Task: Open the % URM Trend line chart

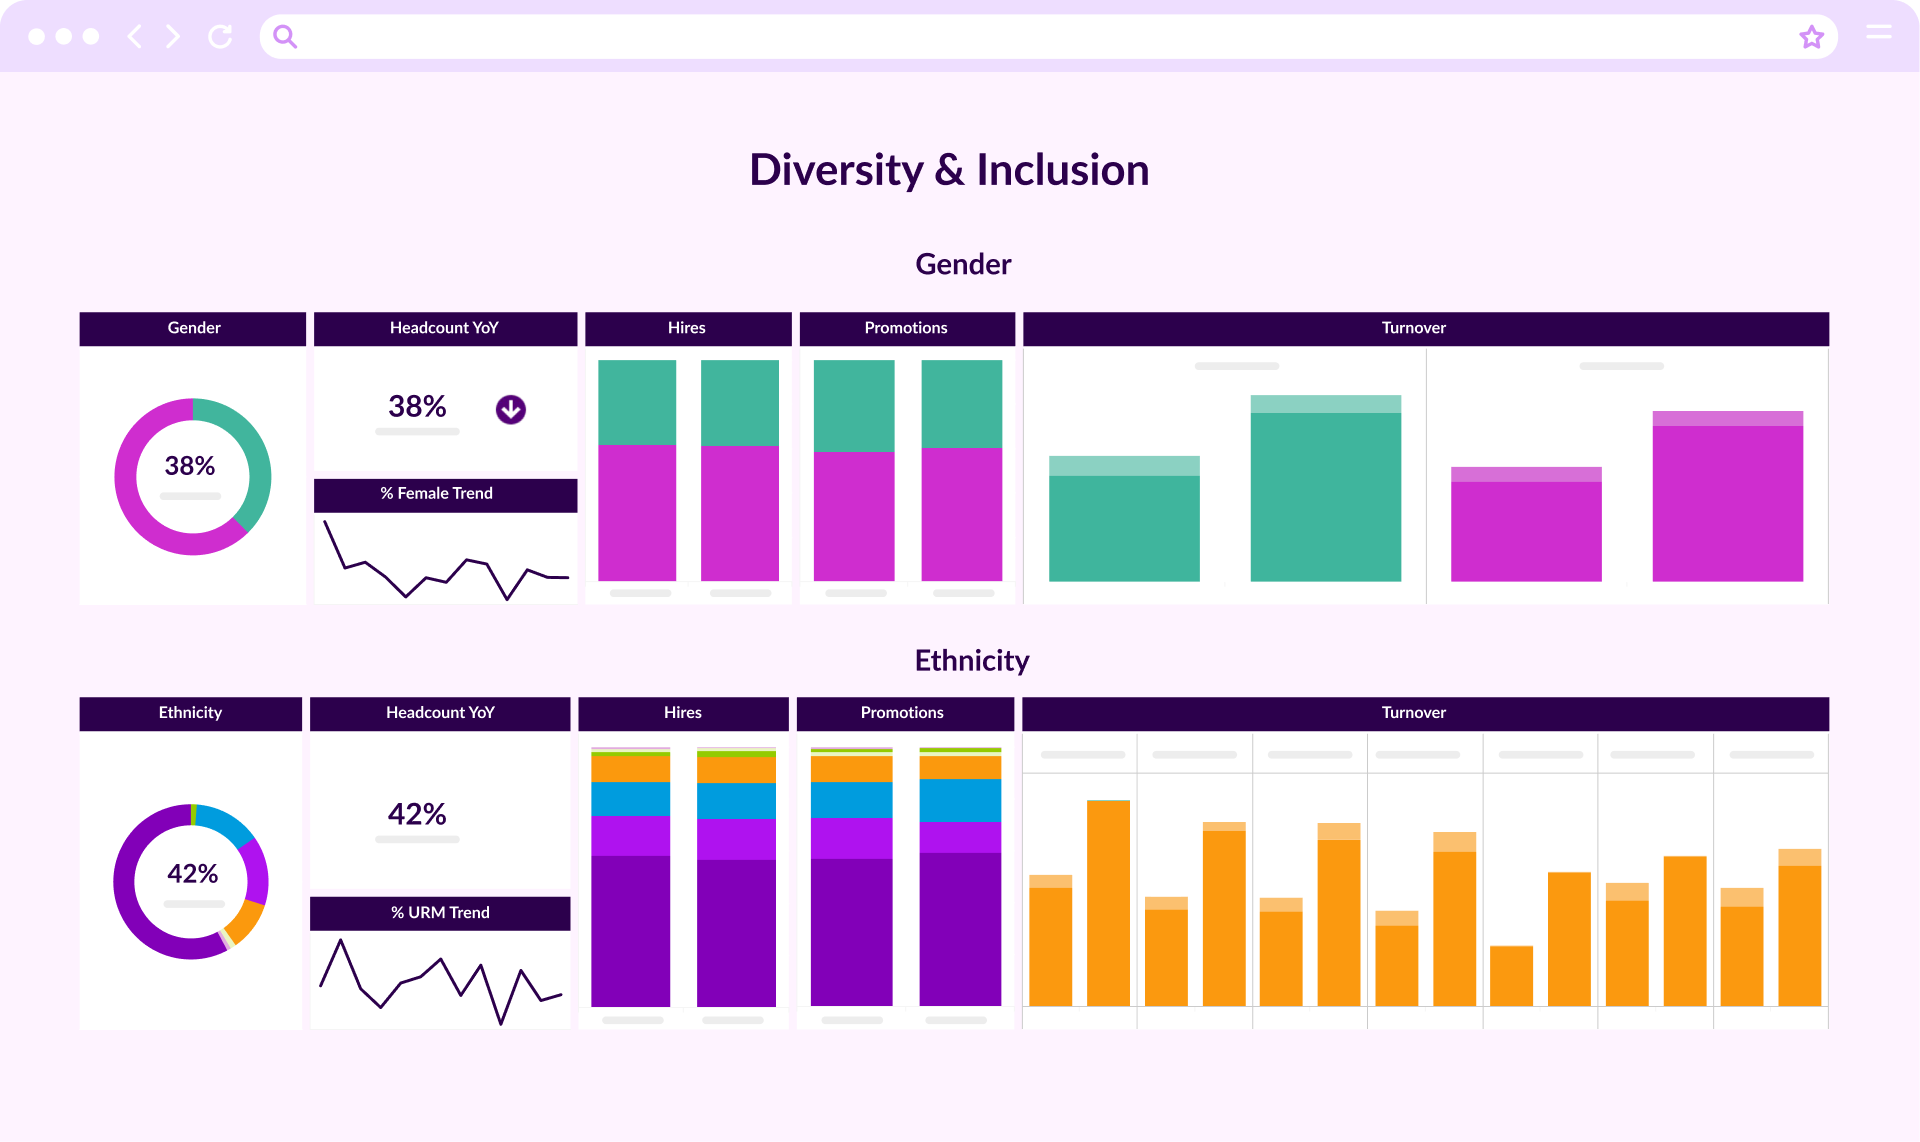Action: [440, 978]
